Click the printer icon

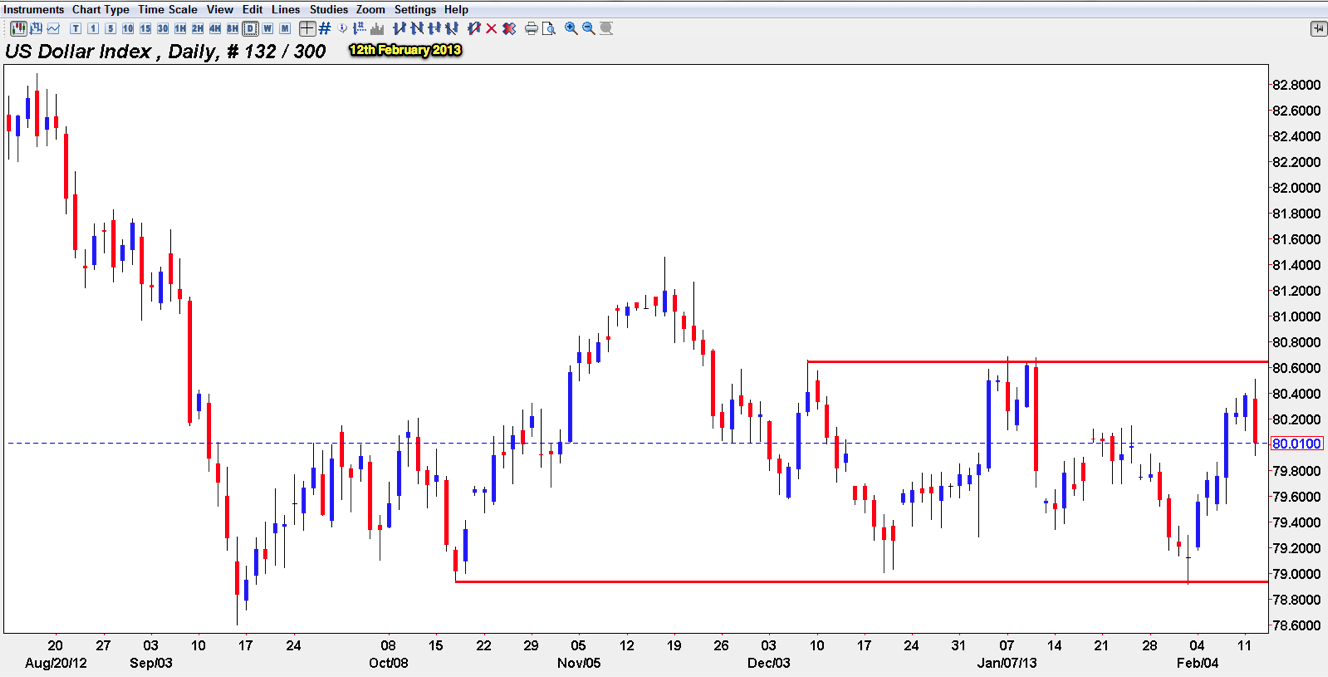coord(531,28)
